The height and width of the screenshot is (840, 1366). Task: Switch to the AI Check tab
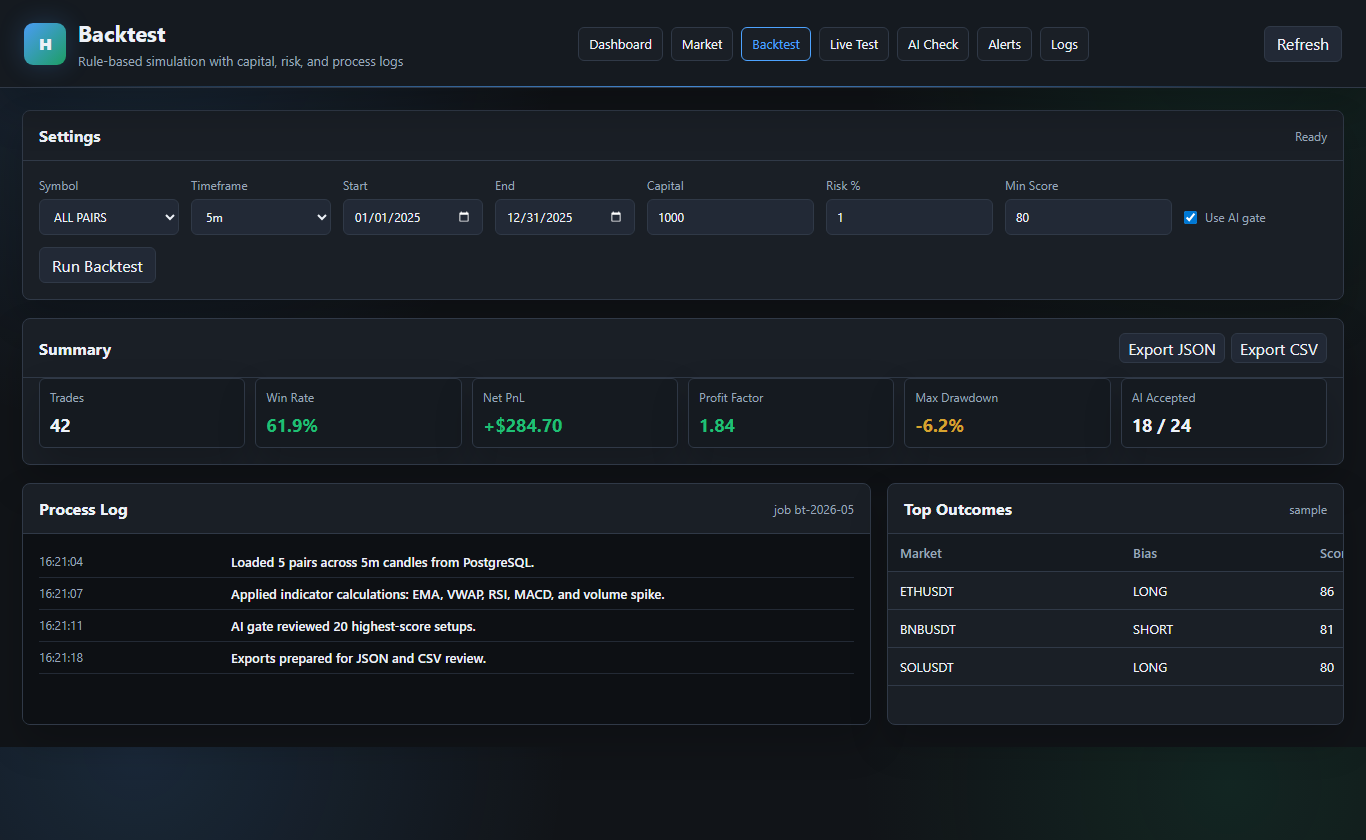(933, 44)
